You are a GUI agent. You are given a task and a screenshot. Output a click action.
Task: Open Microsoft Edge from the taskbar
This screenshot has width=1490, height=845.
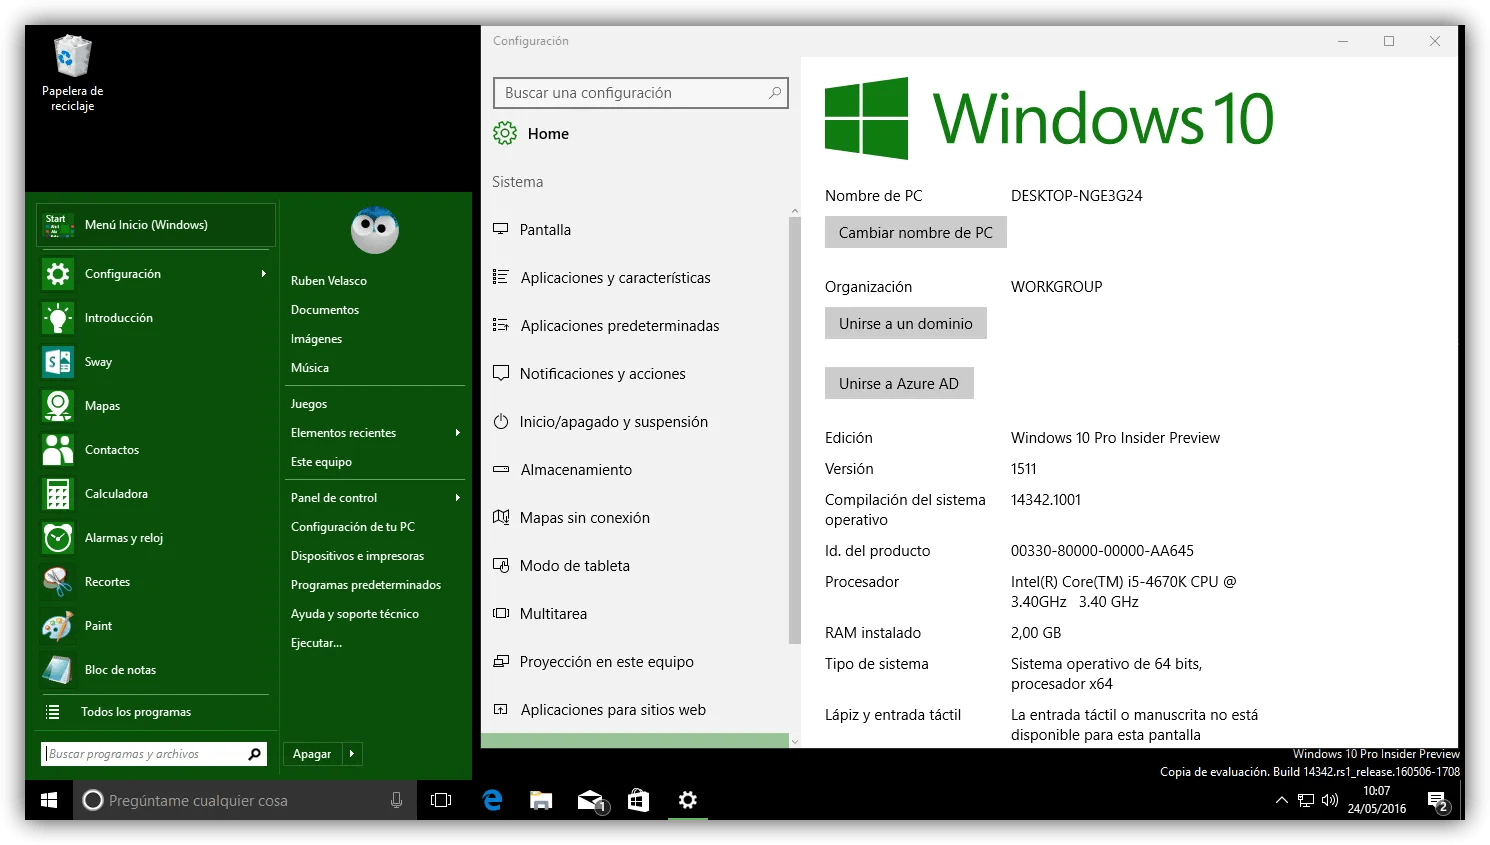[491, 800]
